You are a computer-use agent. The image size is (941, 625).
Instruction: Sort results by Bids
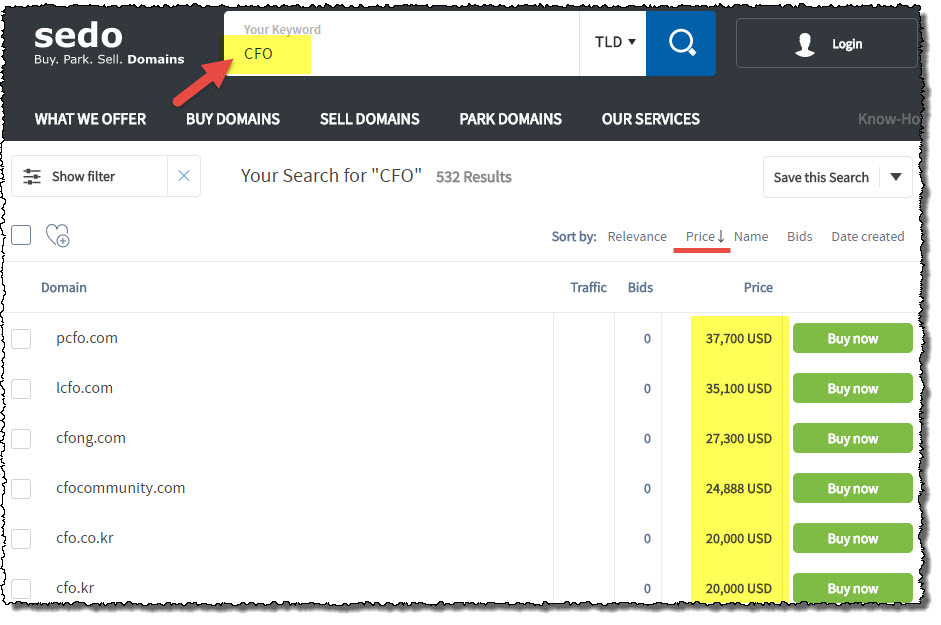pos(799,237)
